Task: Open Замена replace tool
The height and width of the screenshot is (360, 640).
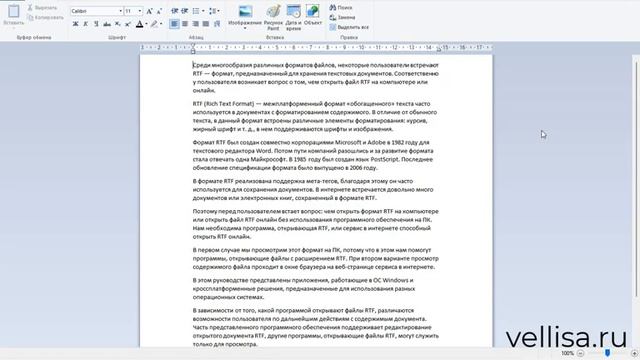Action: tap(342, 18)
